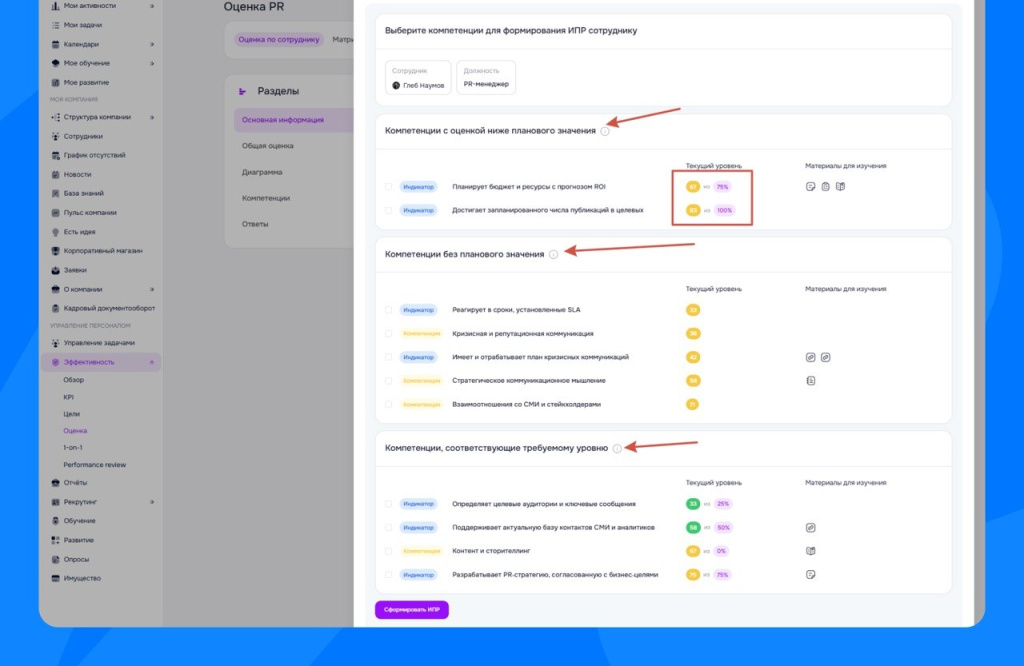Click the Обучение sidebar icon

[x=56, y=521]
